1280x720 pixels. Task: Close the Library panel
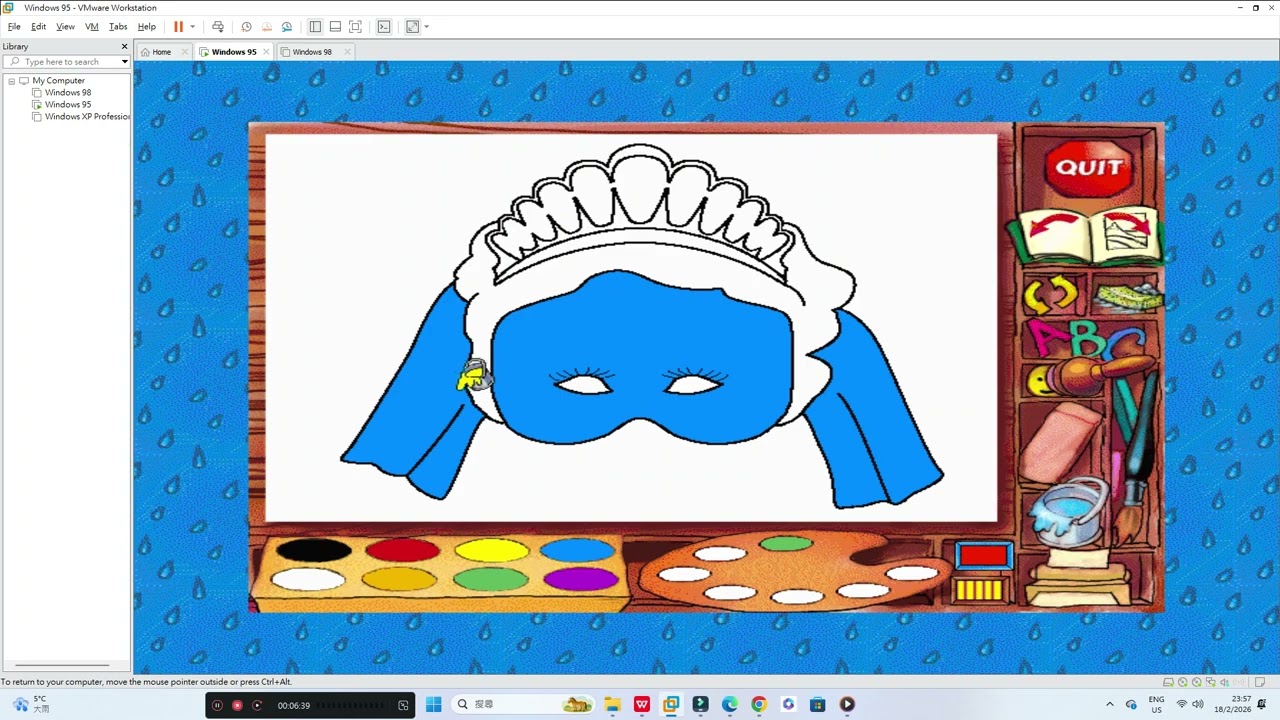124,46
